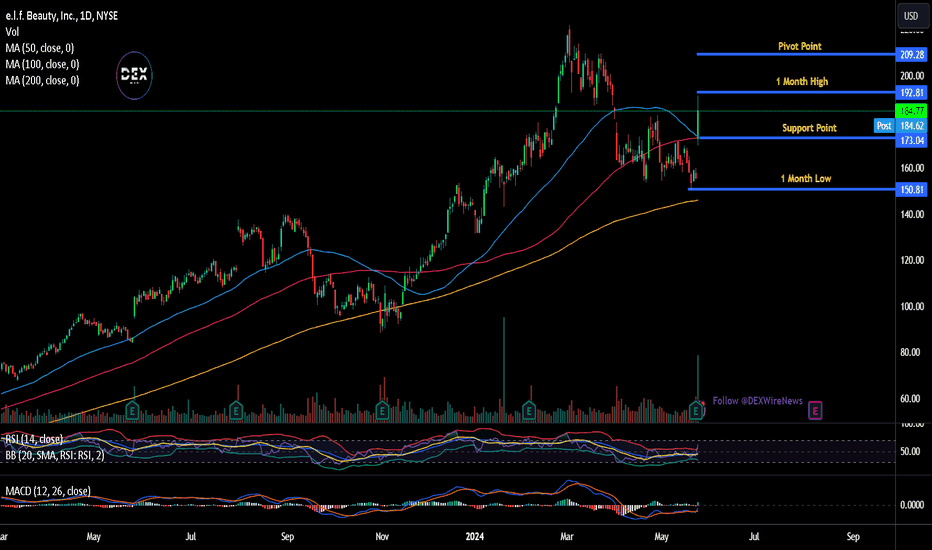
Task: Click the MACD (12, 26, close) indicator label
Action: pyautogui.click(x=48, y=491)
